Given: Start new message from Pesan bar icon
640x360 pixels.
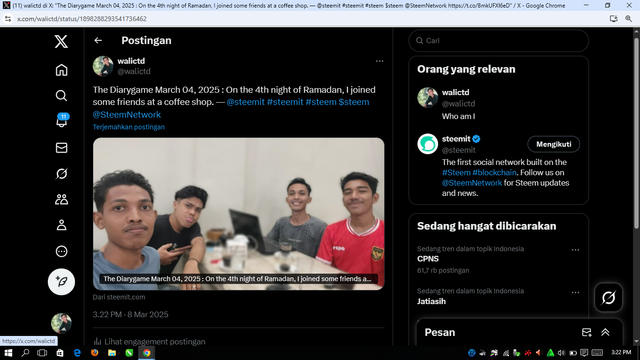Looking at the screenshot, I should pyautogui.click(x=586, y=332).
